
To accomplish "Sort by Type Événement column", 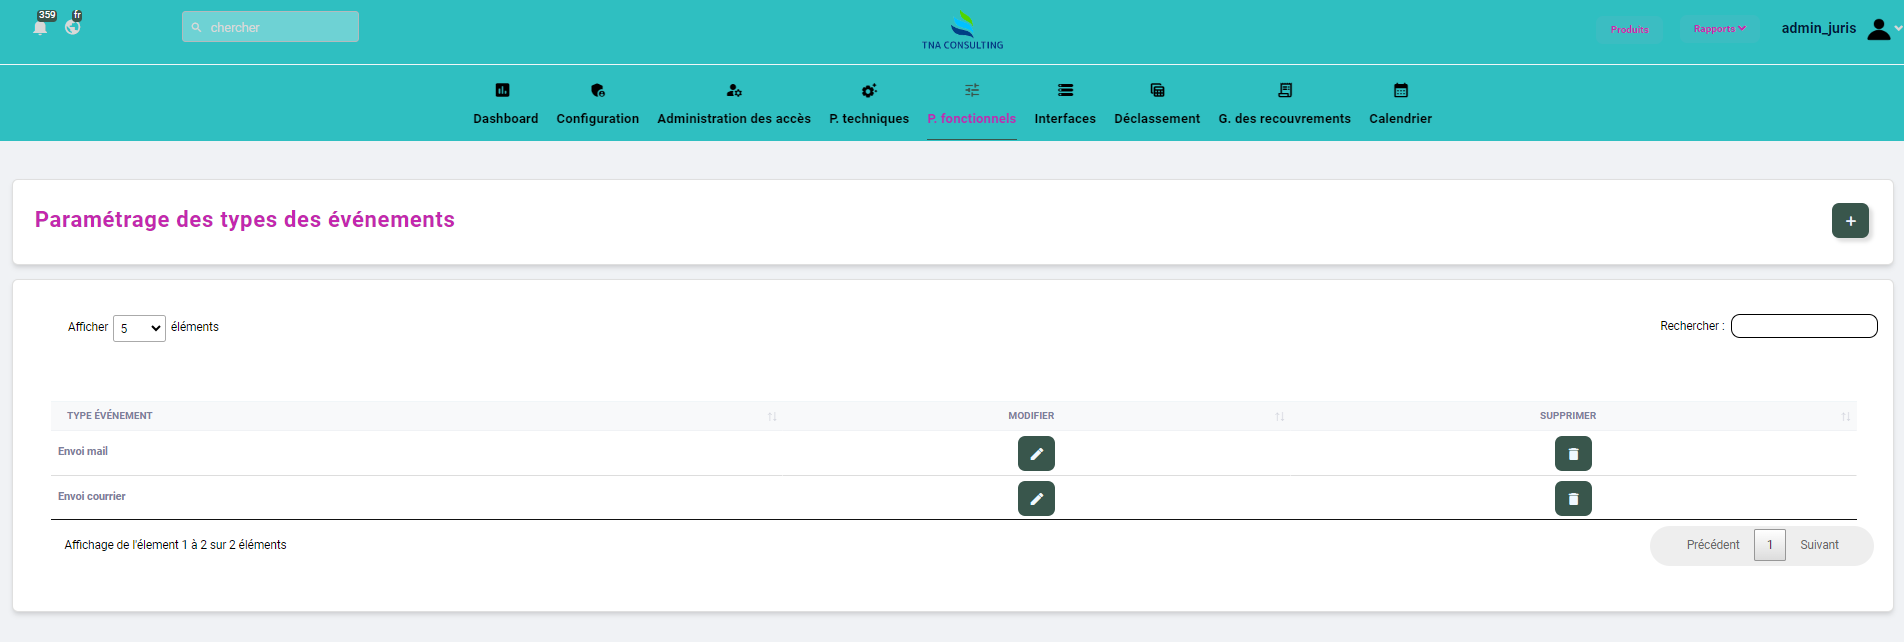I will point(110,416).
